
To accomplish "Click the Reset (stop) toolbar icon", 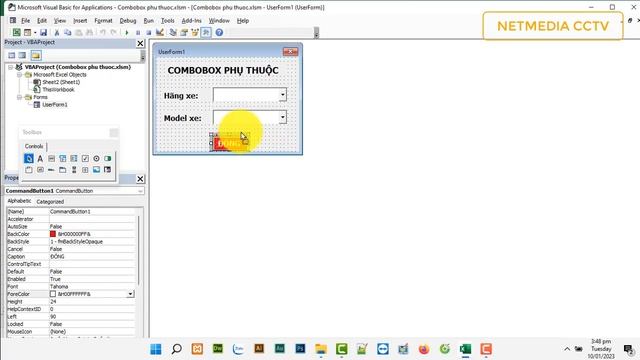I will (149, 32).
